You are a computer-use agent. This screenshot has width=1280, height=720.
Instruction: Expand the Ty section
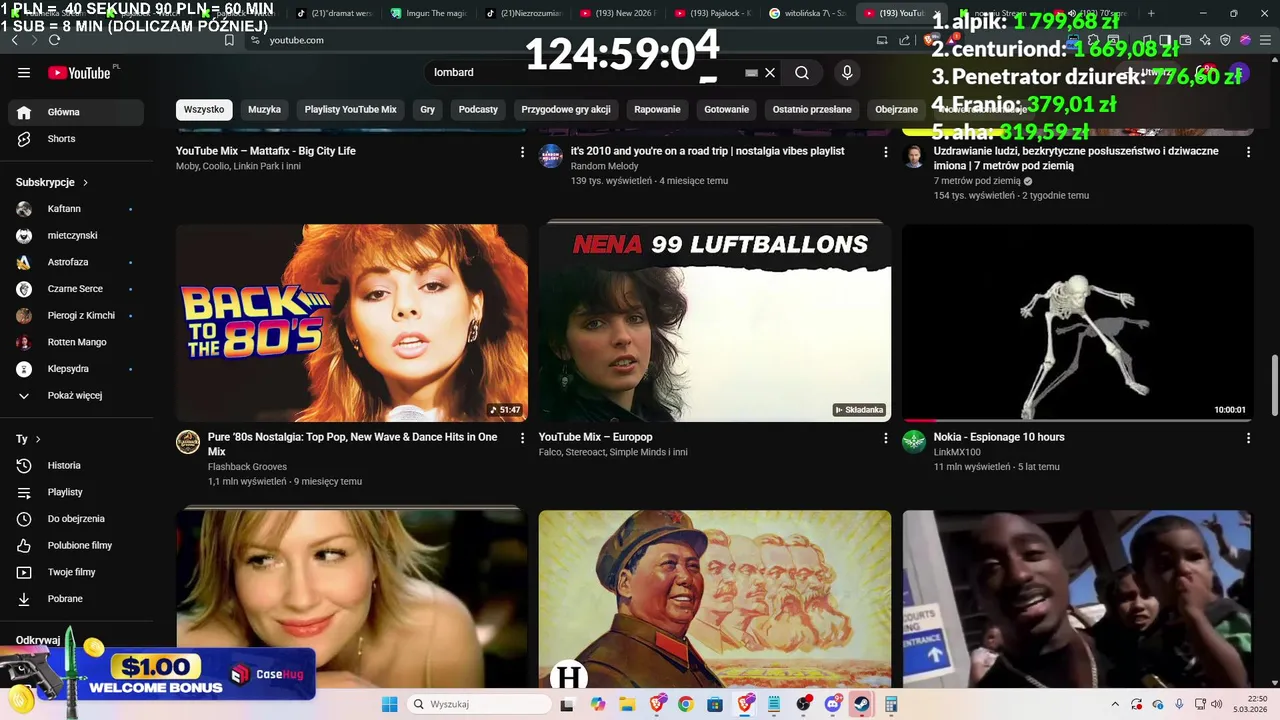[x=28, y=439]
